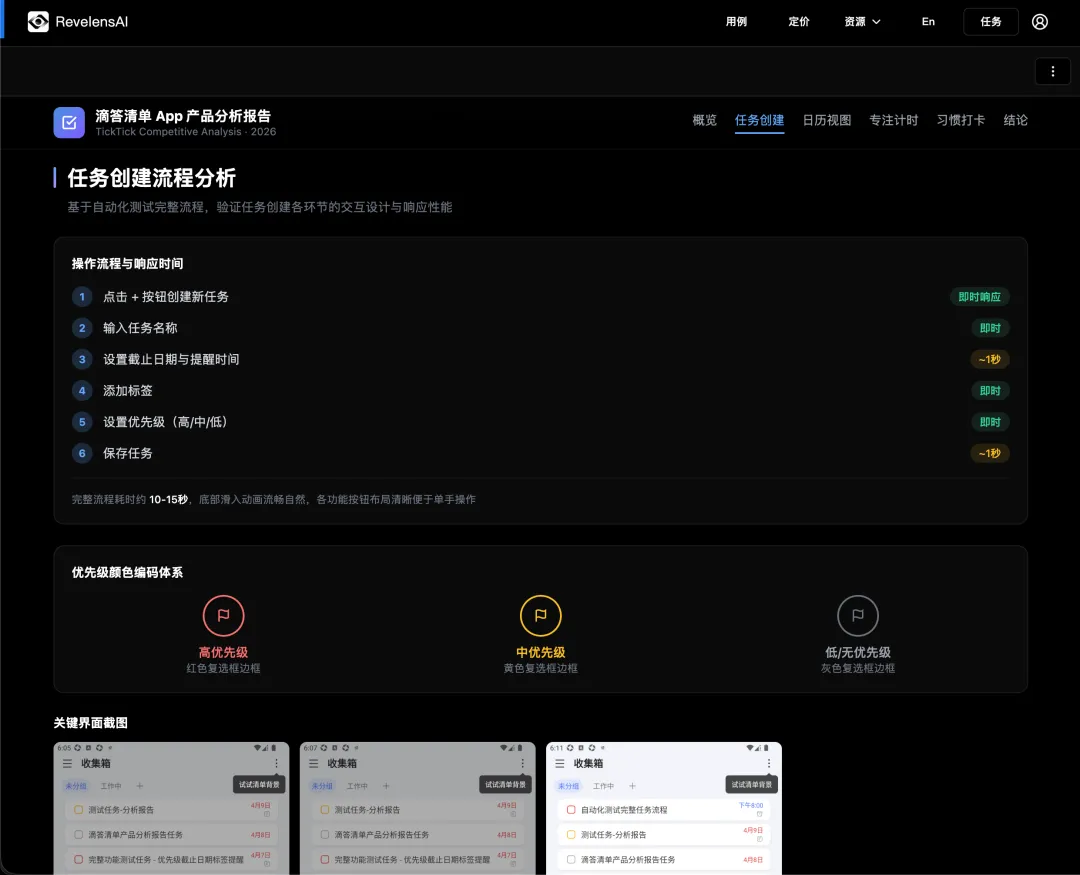Open the third bright screenshot at 6:11
This screenshot has width=1080, height=875.
(x=664, y=808)
